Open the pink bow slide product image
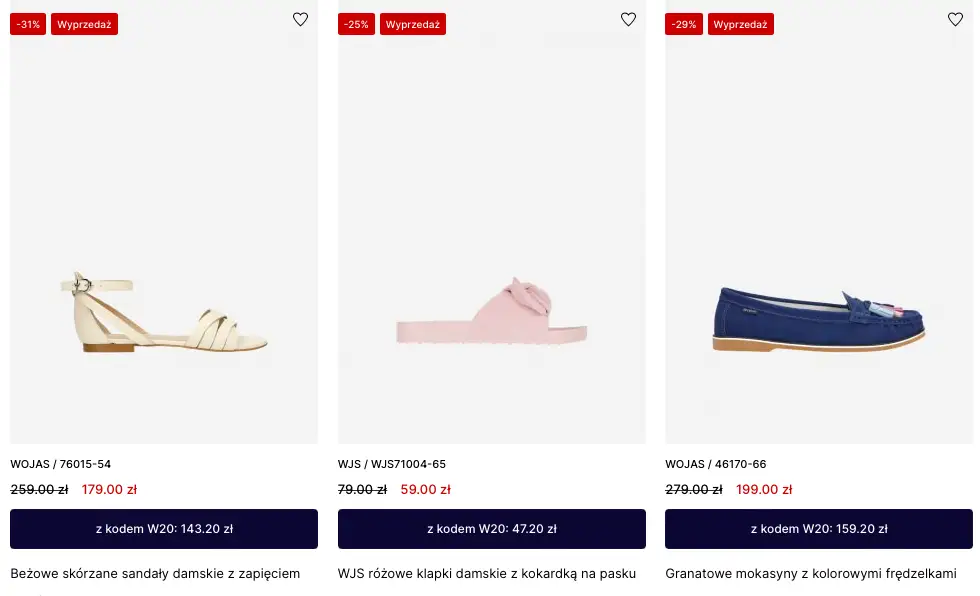Screen dimensions: 980x596 (492, 312)
